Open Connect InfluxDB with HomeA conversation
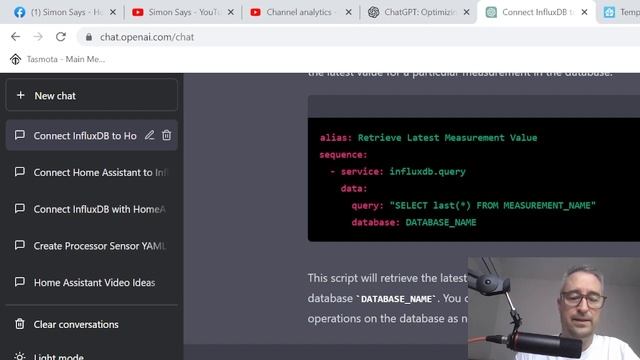640x360 pixels. tap(91, 209)
